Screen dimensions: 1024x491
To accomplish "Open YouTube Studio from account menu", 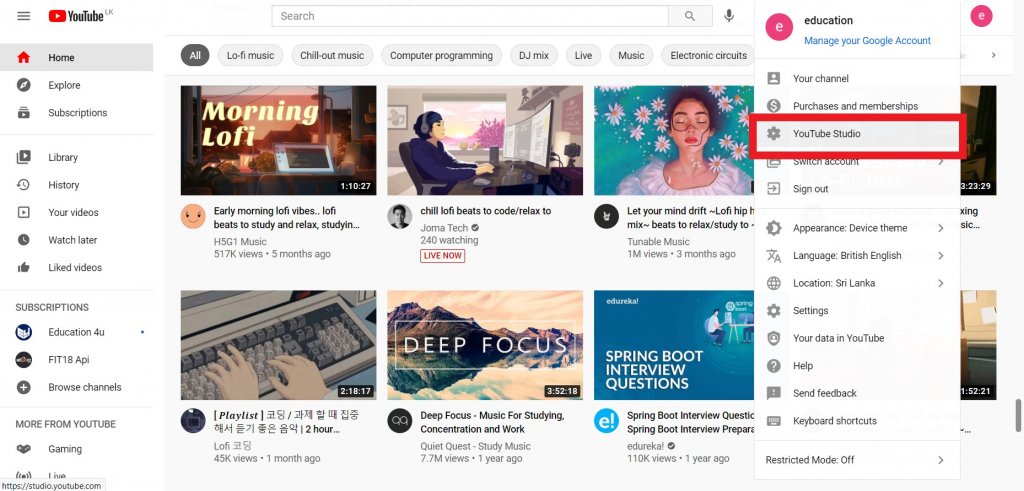I will pyautogui.click(x=856, y=133).
